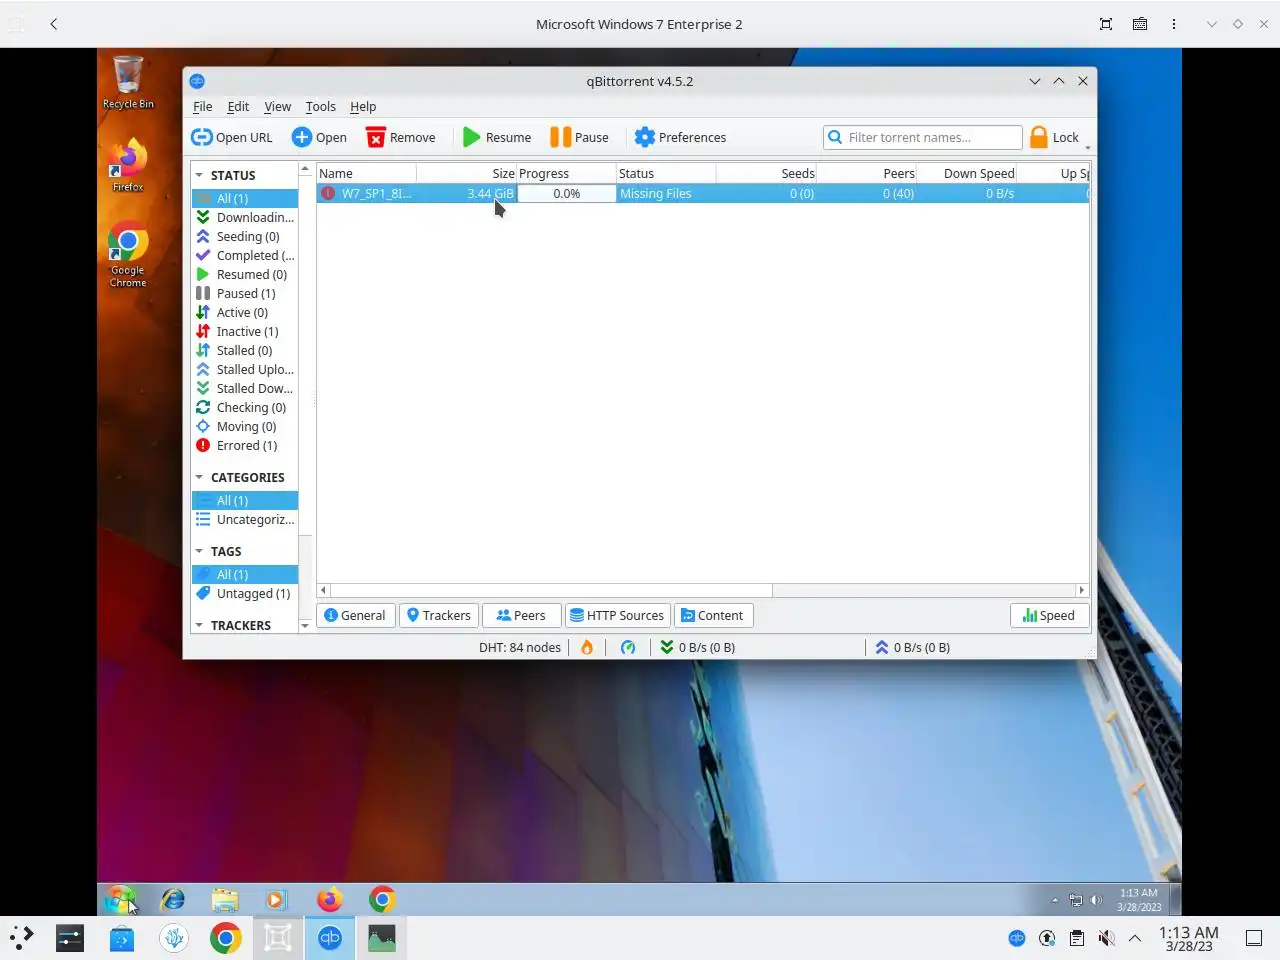Viewport: 1280px width, 960px height.
Task: Filter by Errored (1) status
Action: pyautogui.click(x=245, y=445)
